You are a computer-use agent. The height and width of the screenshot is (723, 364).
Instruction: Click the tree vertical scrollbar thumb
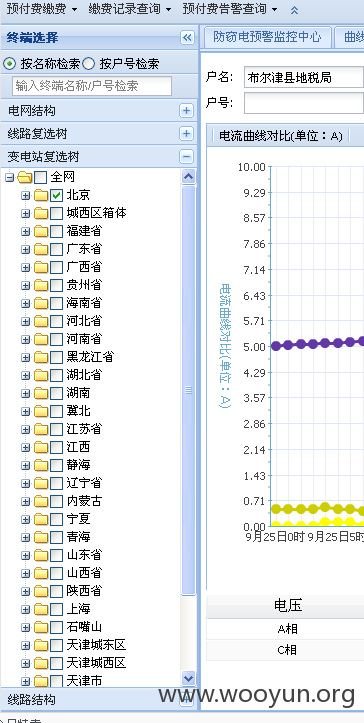point(188,390)
